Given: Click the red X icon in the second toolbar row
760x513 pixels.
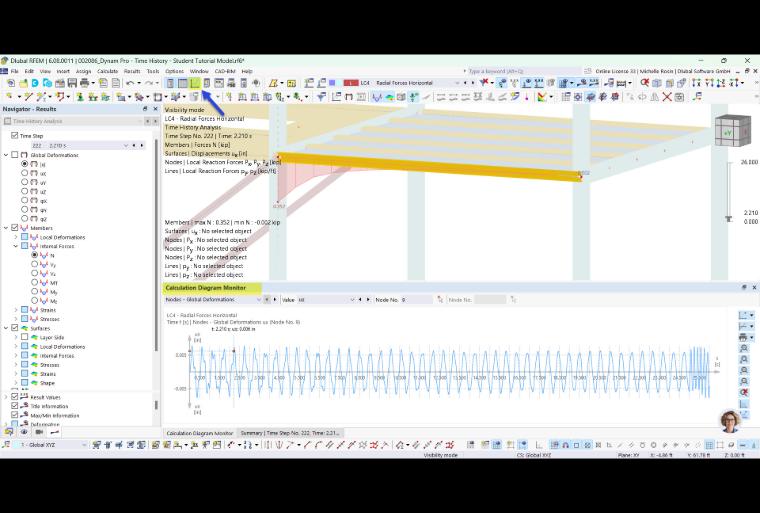Looking at the screenshot, I should (667, 97).
